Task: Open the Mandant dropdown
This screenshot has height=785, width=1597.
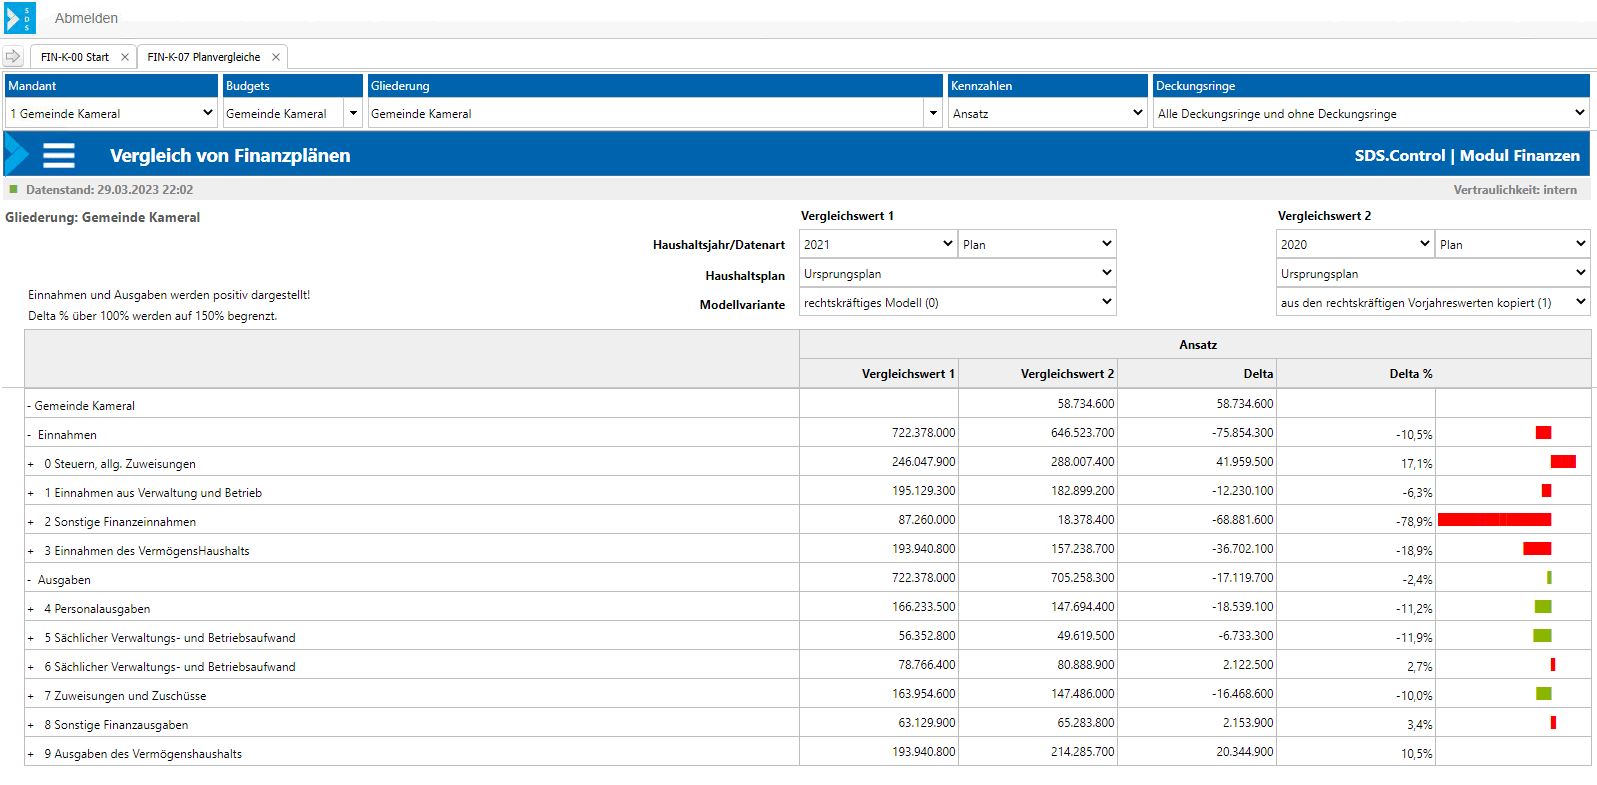Action: point(111,113)
